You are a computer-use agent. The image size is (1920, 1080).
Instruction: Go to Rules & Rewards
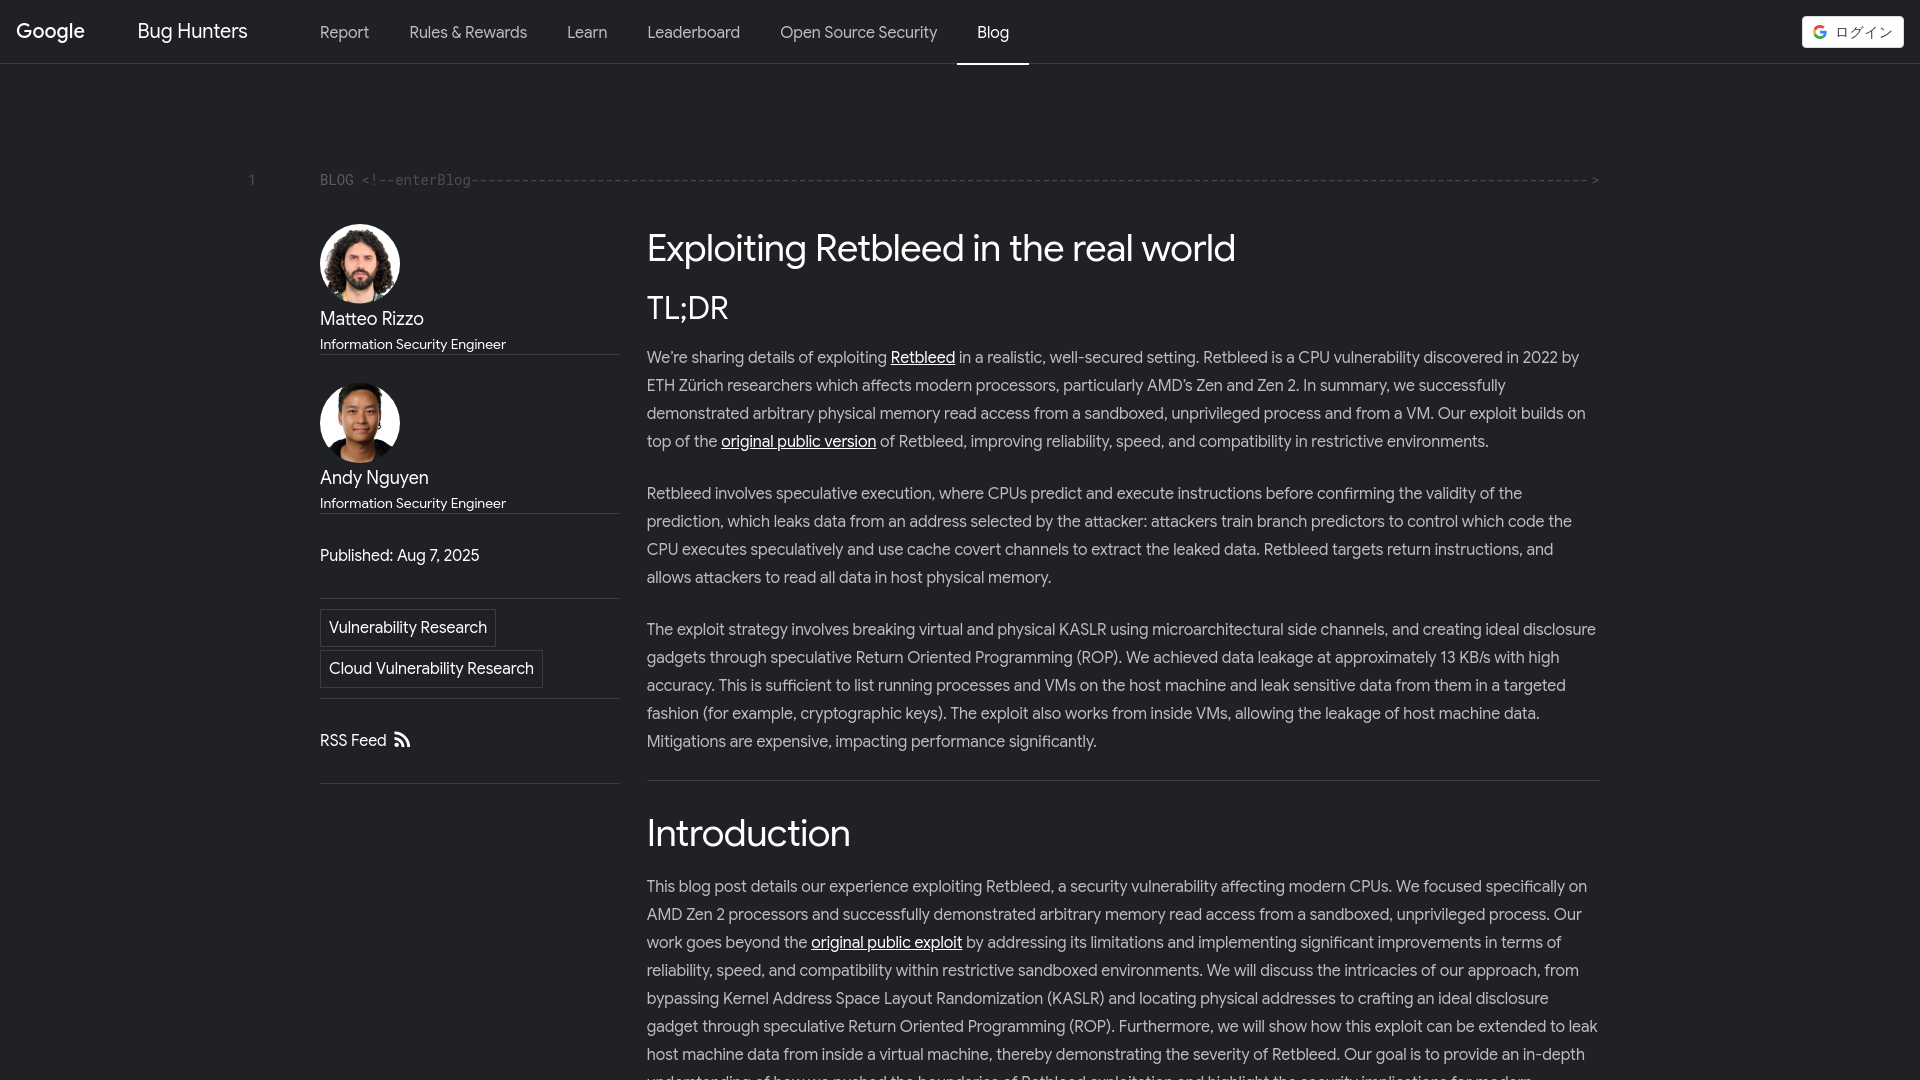(x=468, y=32)
